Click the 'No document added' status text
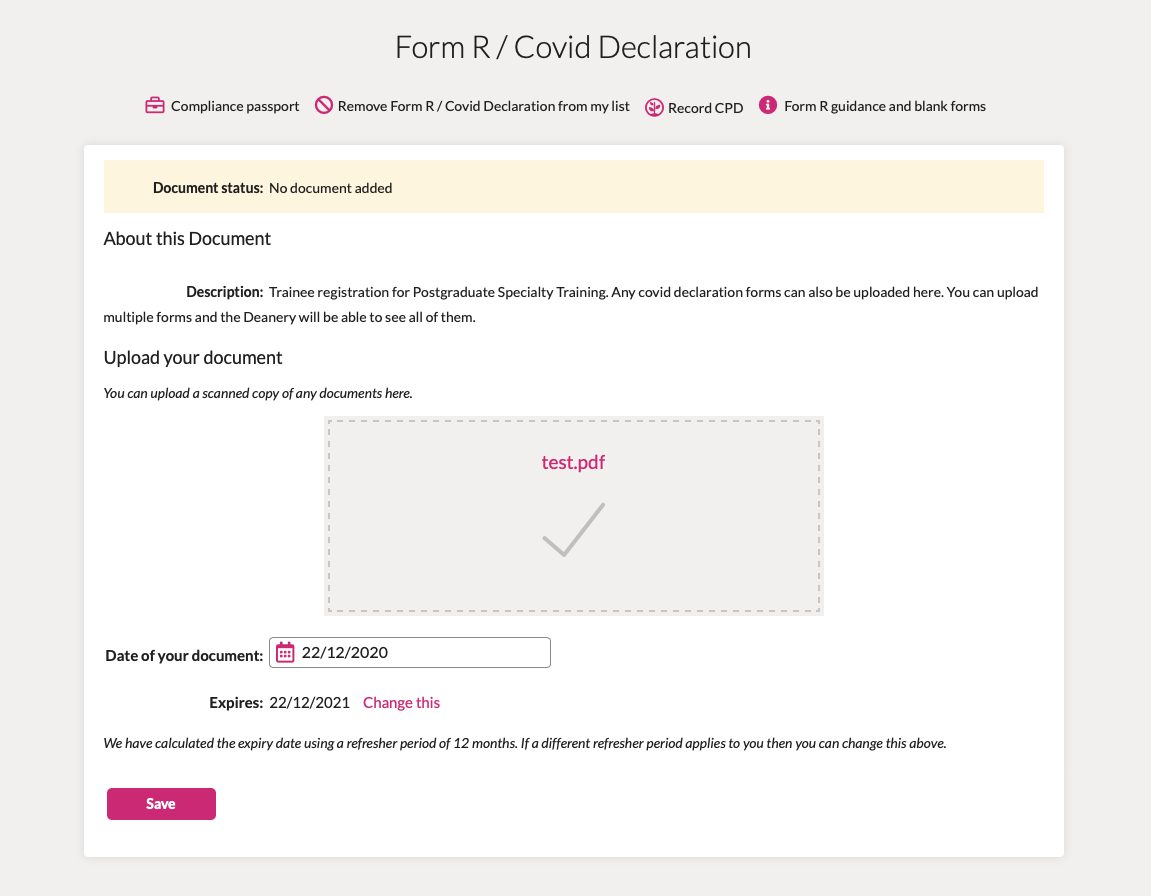 330,189
